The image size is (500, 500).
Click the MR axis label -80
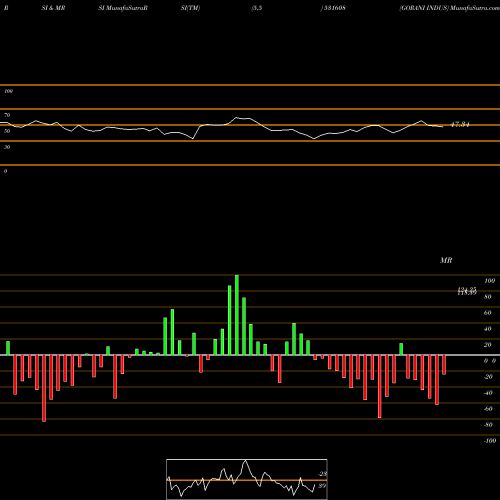(488, 425)
